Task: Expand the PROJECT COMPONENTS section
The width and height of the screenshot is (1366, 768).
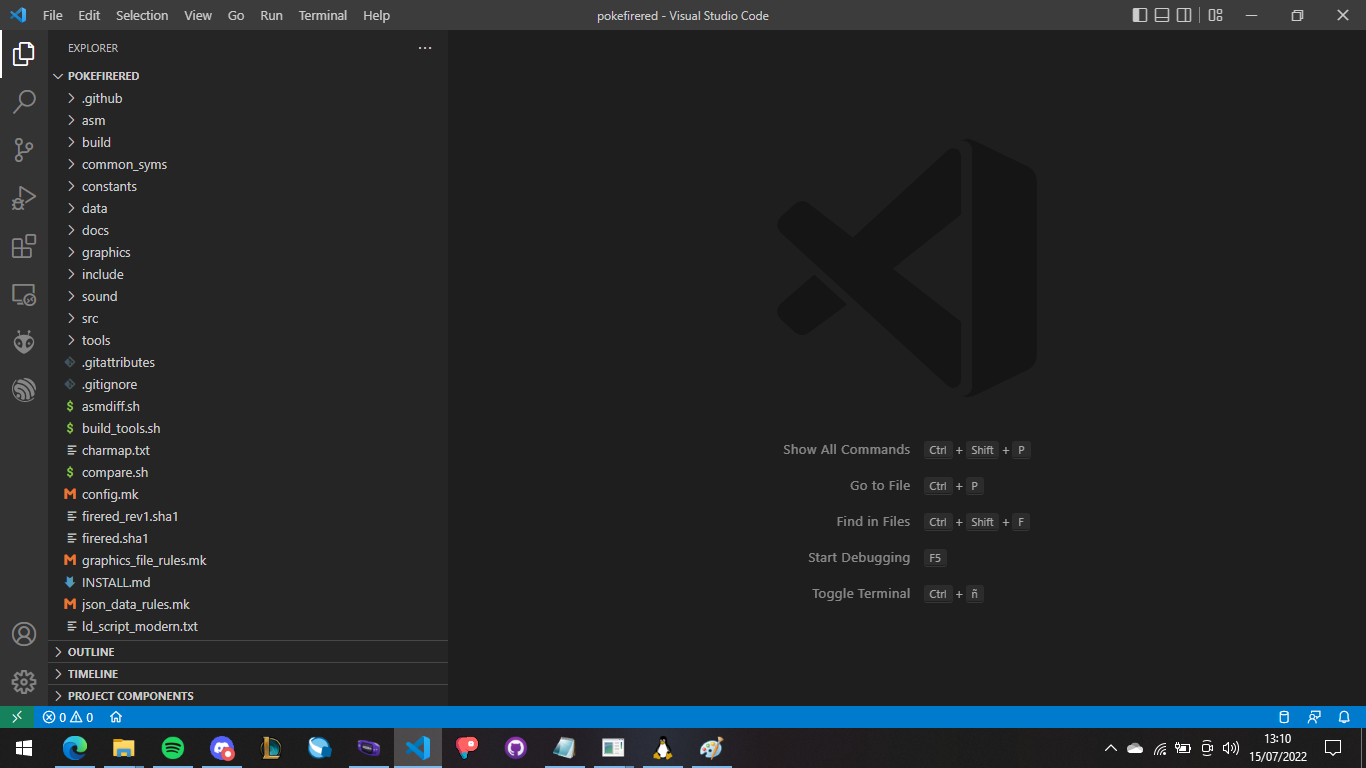Action: click(130, 696)
